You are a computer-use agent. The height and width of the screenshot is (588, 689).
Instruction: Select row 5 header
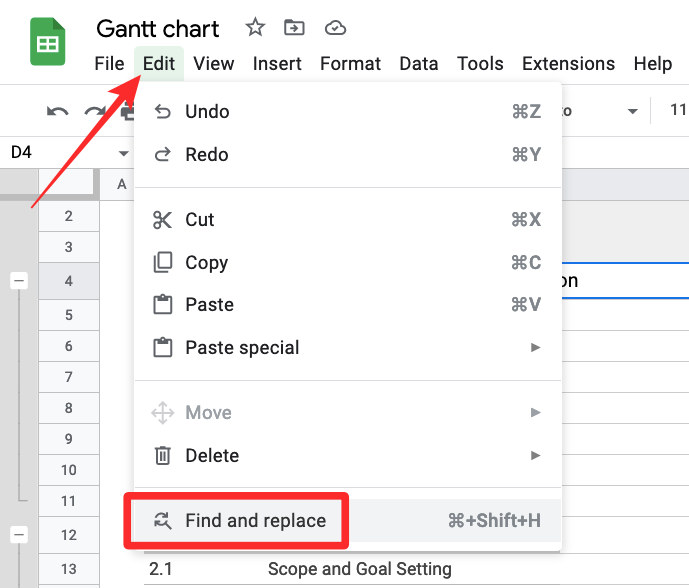click(x=69, y=315)
